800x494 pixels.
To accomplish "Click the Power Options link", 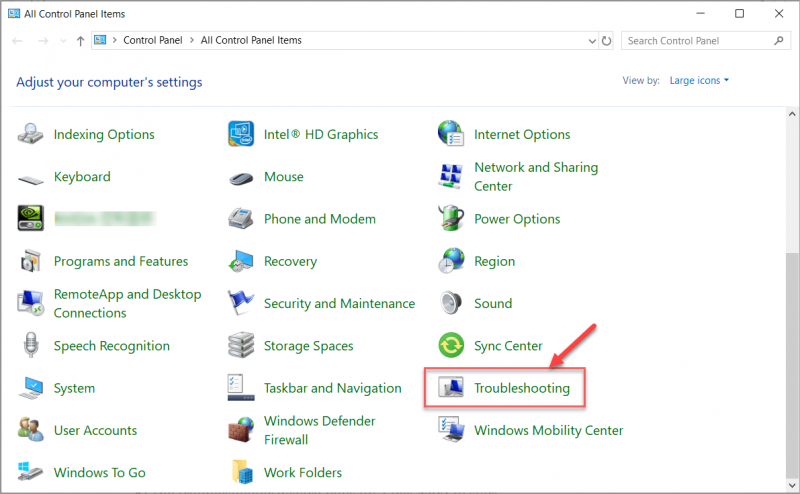I will pyautogui.click(x=517, y=219).
